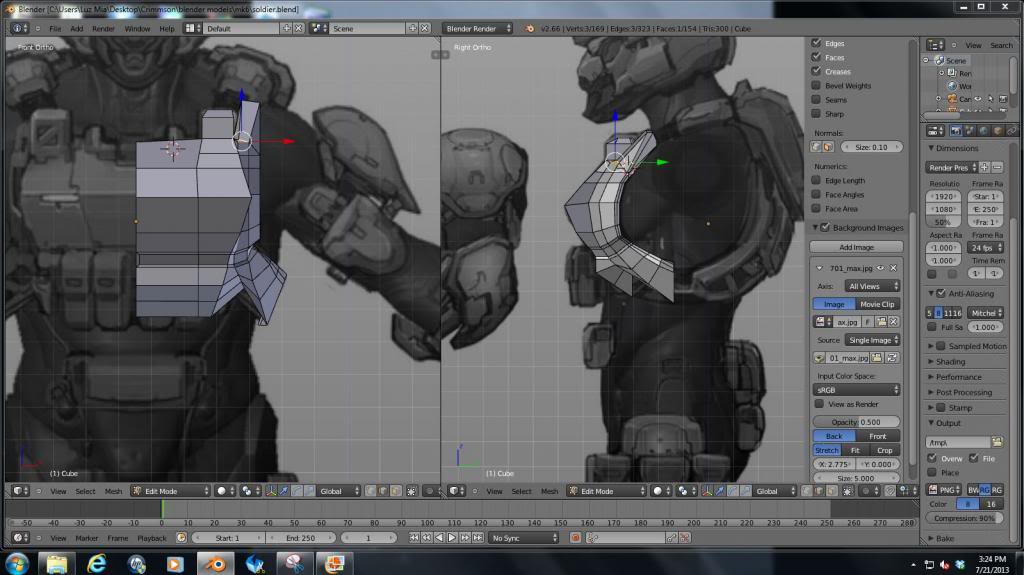The width and height of the screenshot is (1024, 575).
Task: Click the Opacity 0.500 slider
Action: 856,422
